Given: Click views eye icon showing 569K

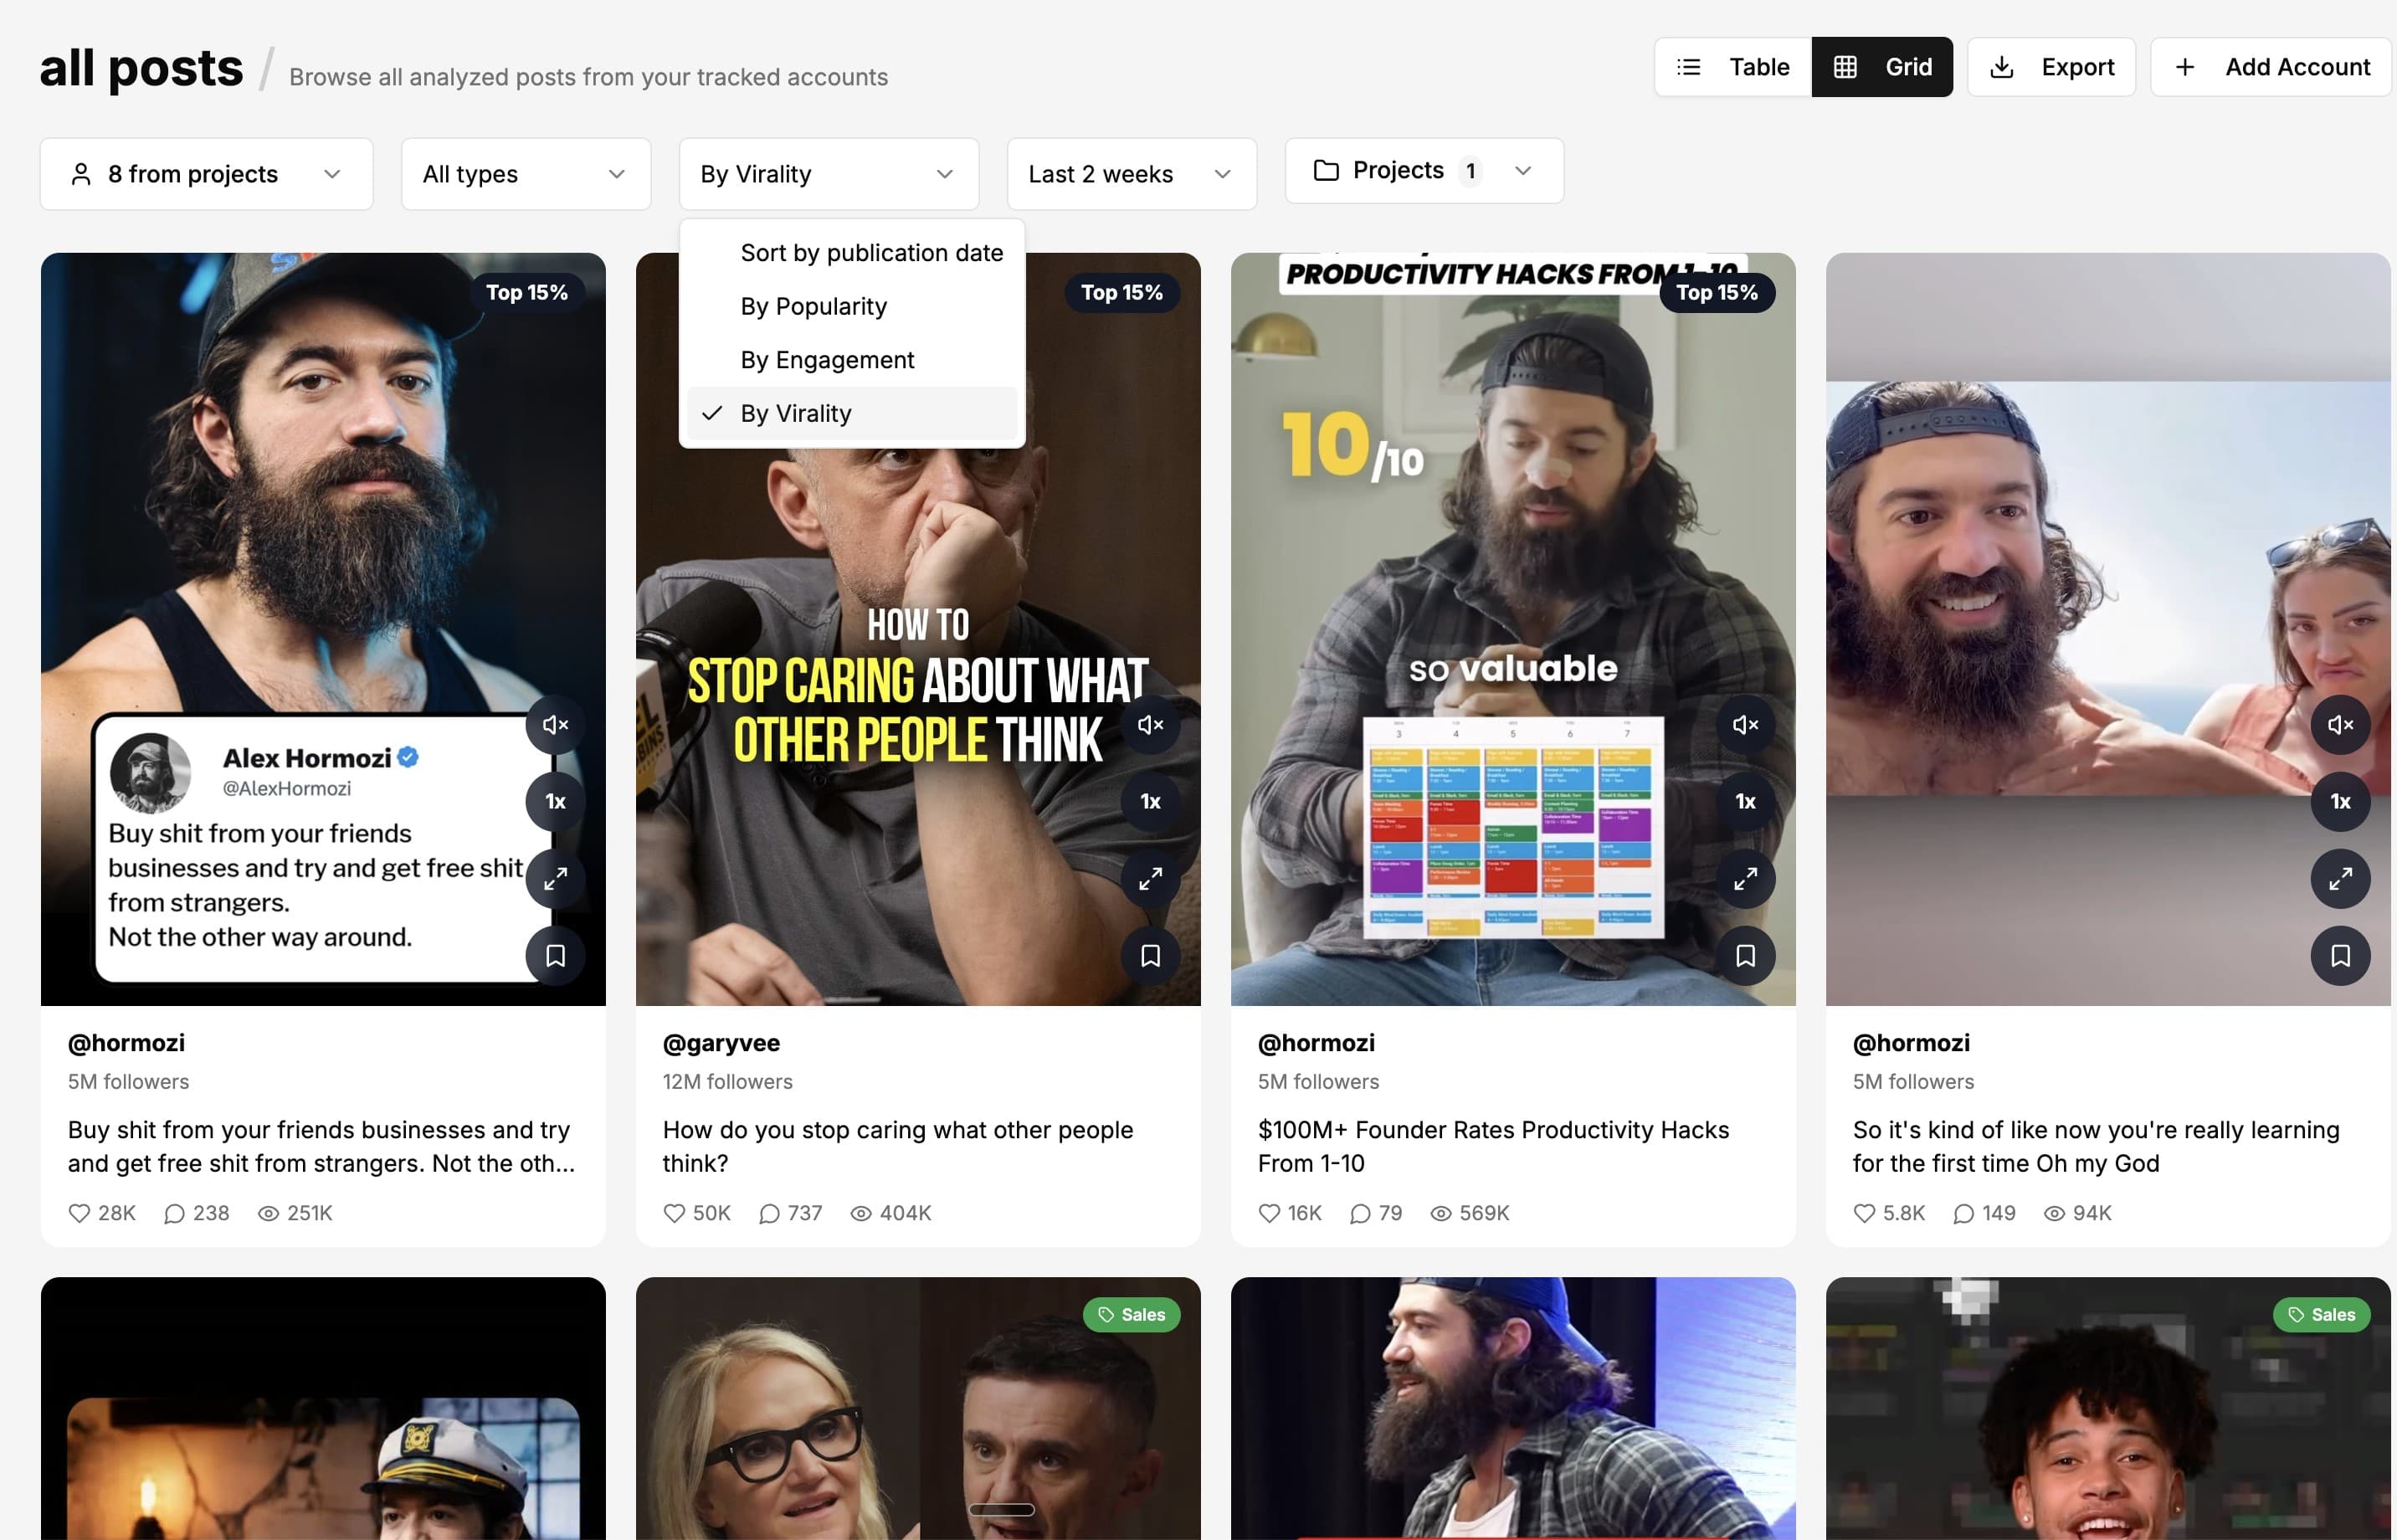Looking at the screenshot, I should [x=1441, y=1213].
